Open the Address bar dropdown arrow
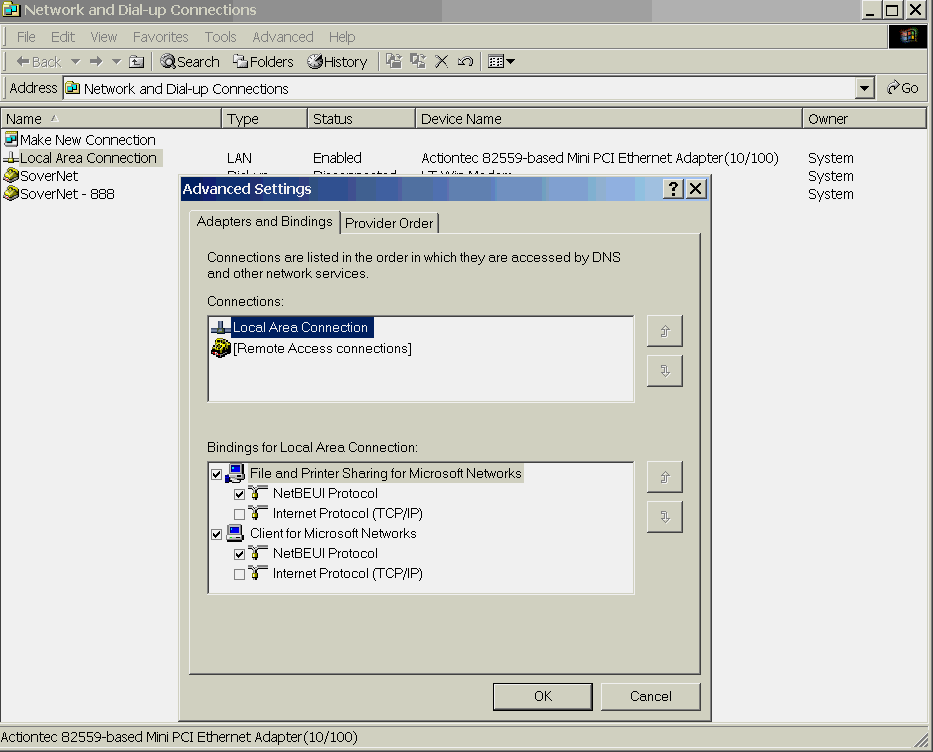 click(x=865, y=89)
